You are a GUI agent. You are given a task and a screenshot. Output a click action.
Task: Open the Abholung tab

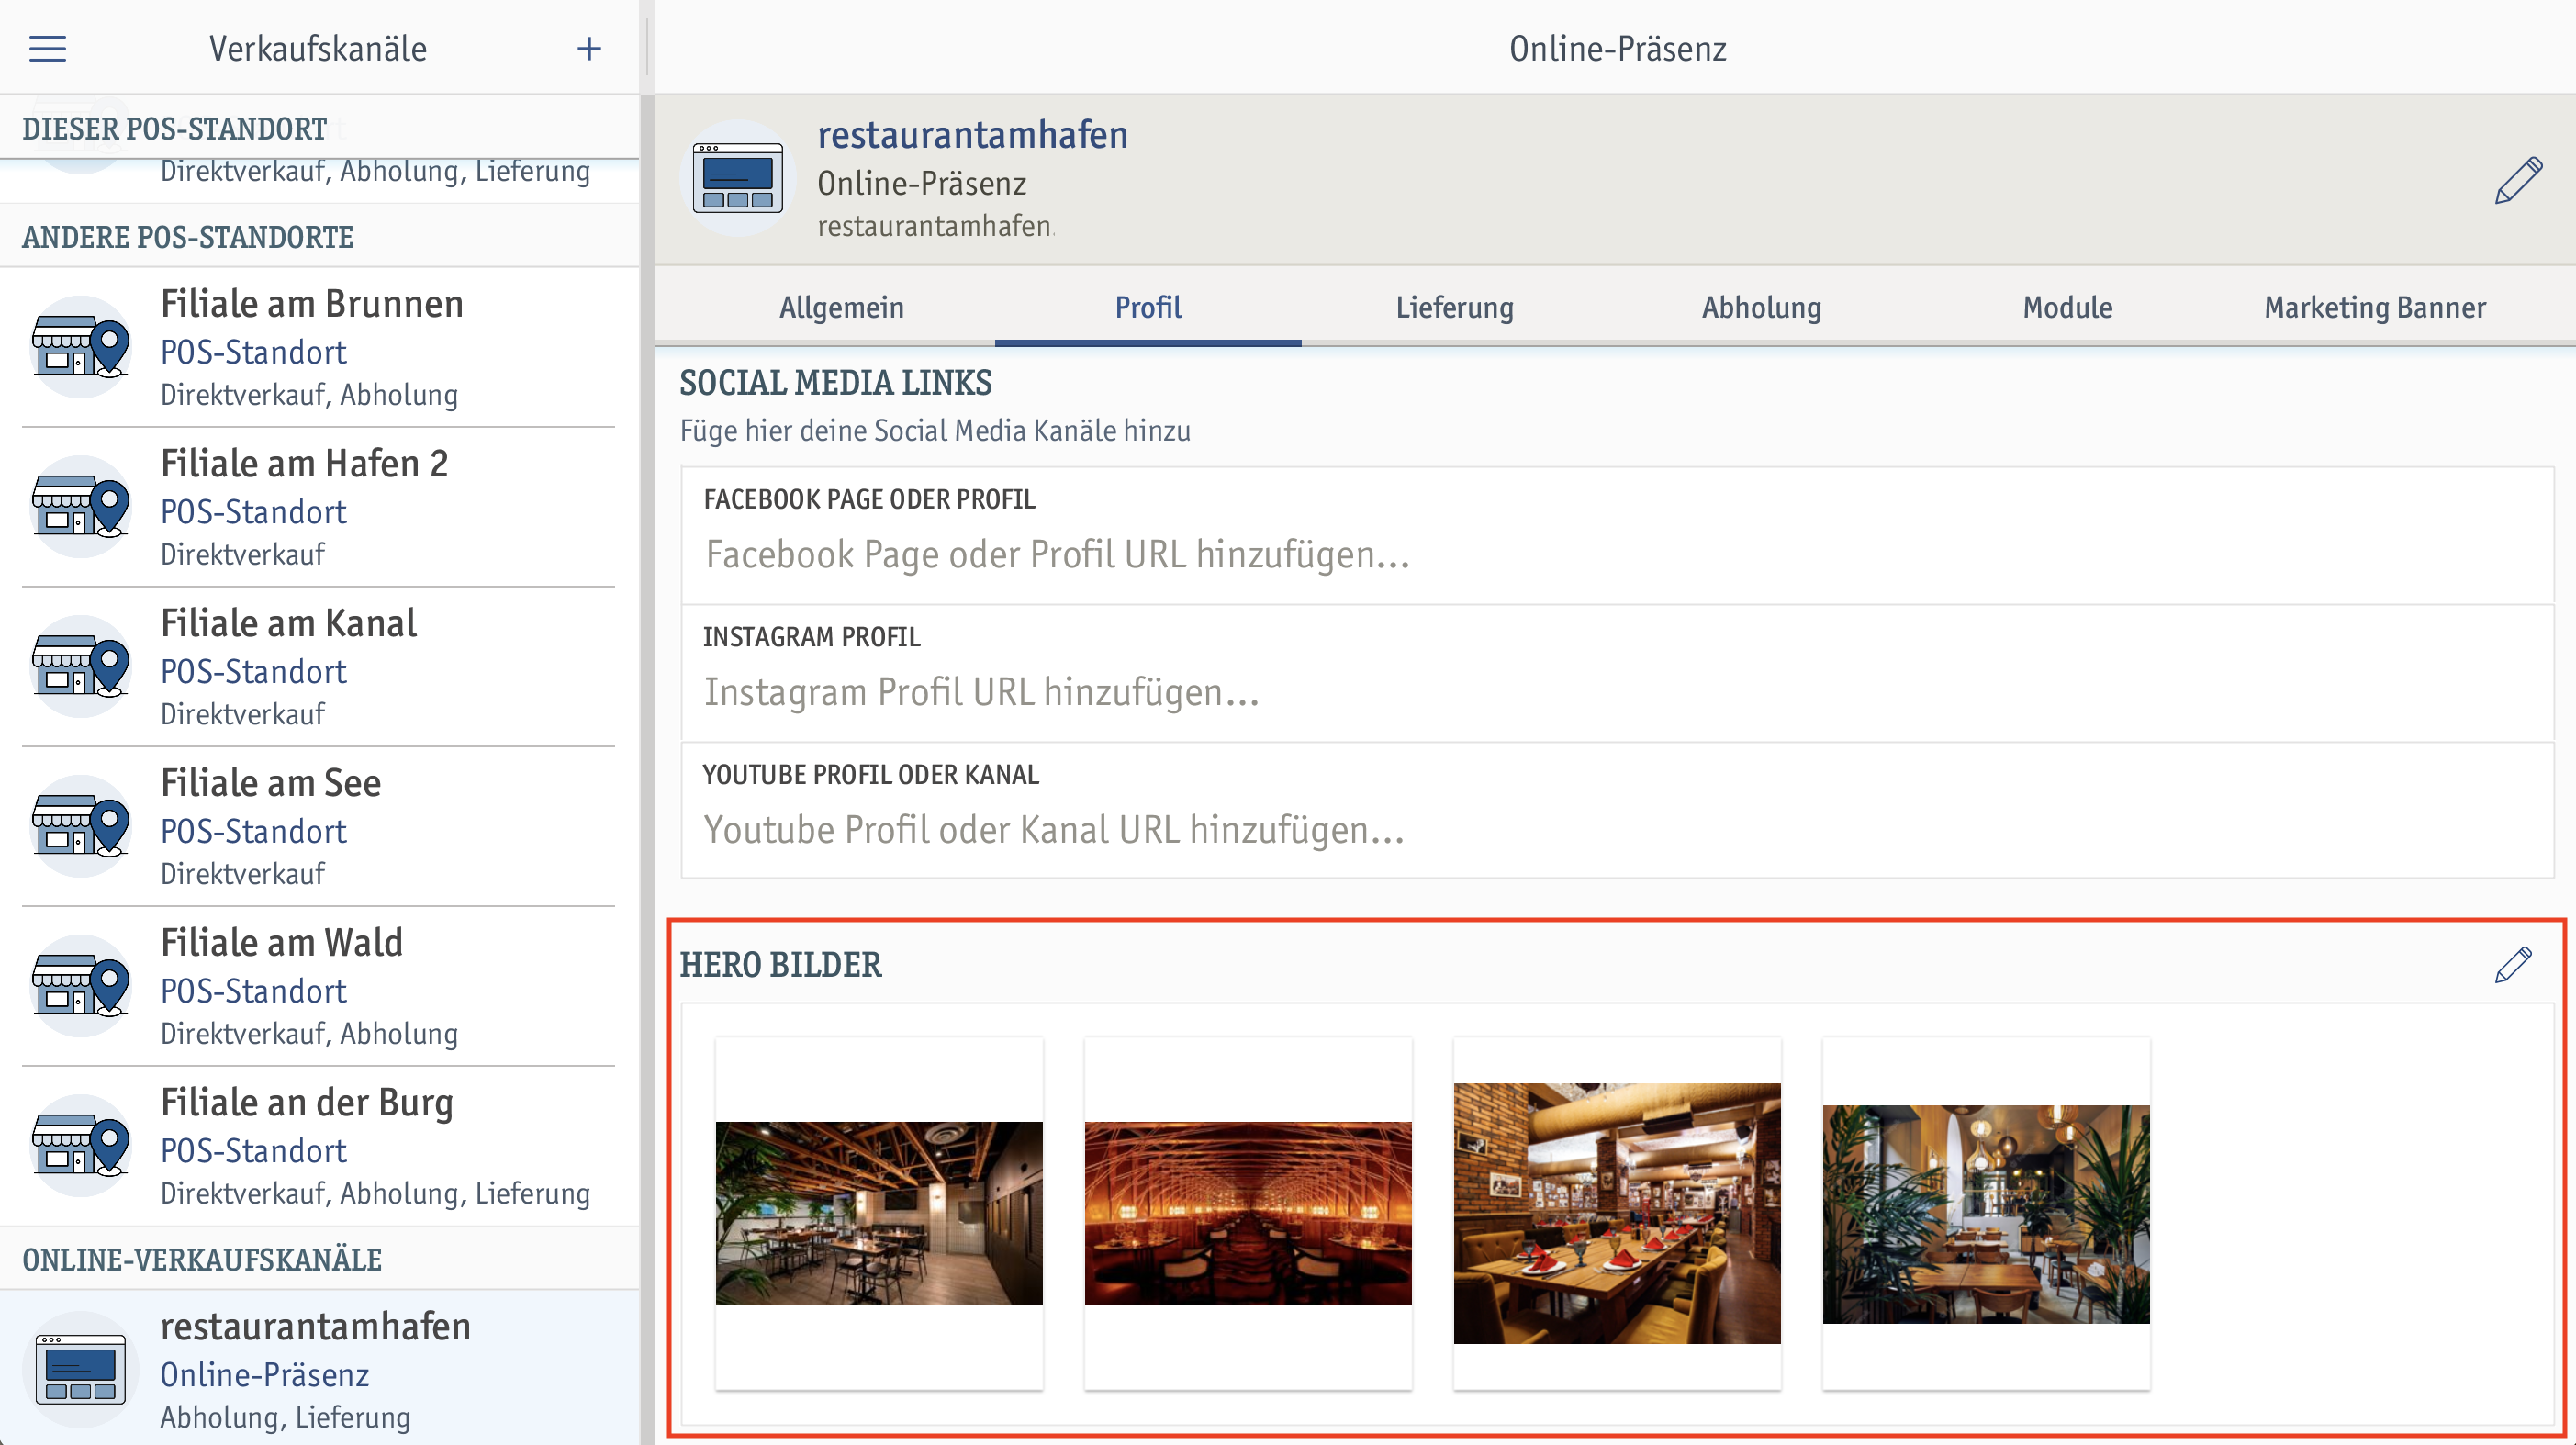pos(1761,307)
